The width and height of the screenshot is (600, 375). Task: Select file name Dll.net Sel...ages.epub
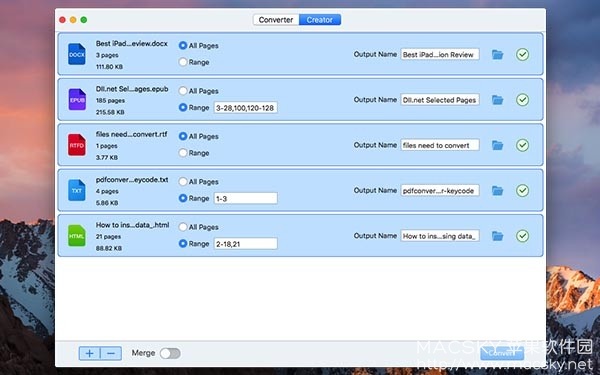(132, 89)
